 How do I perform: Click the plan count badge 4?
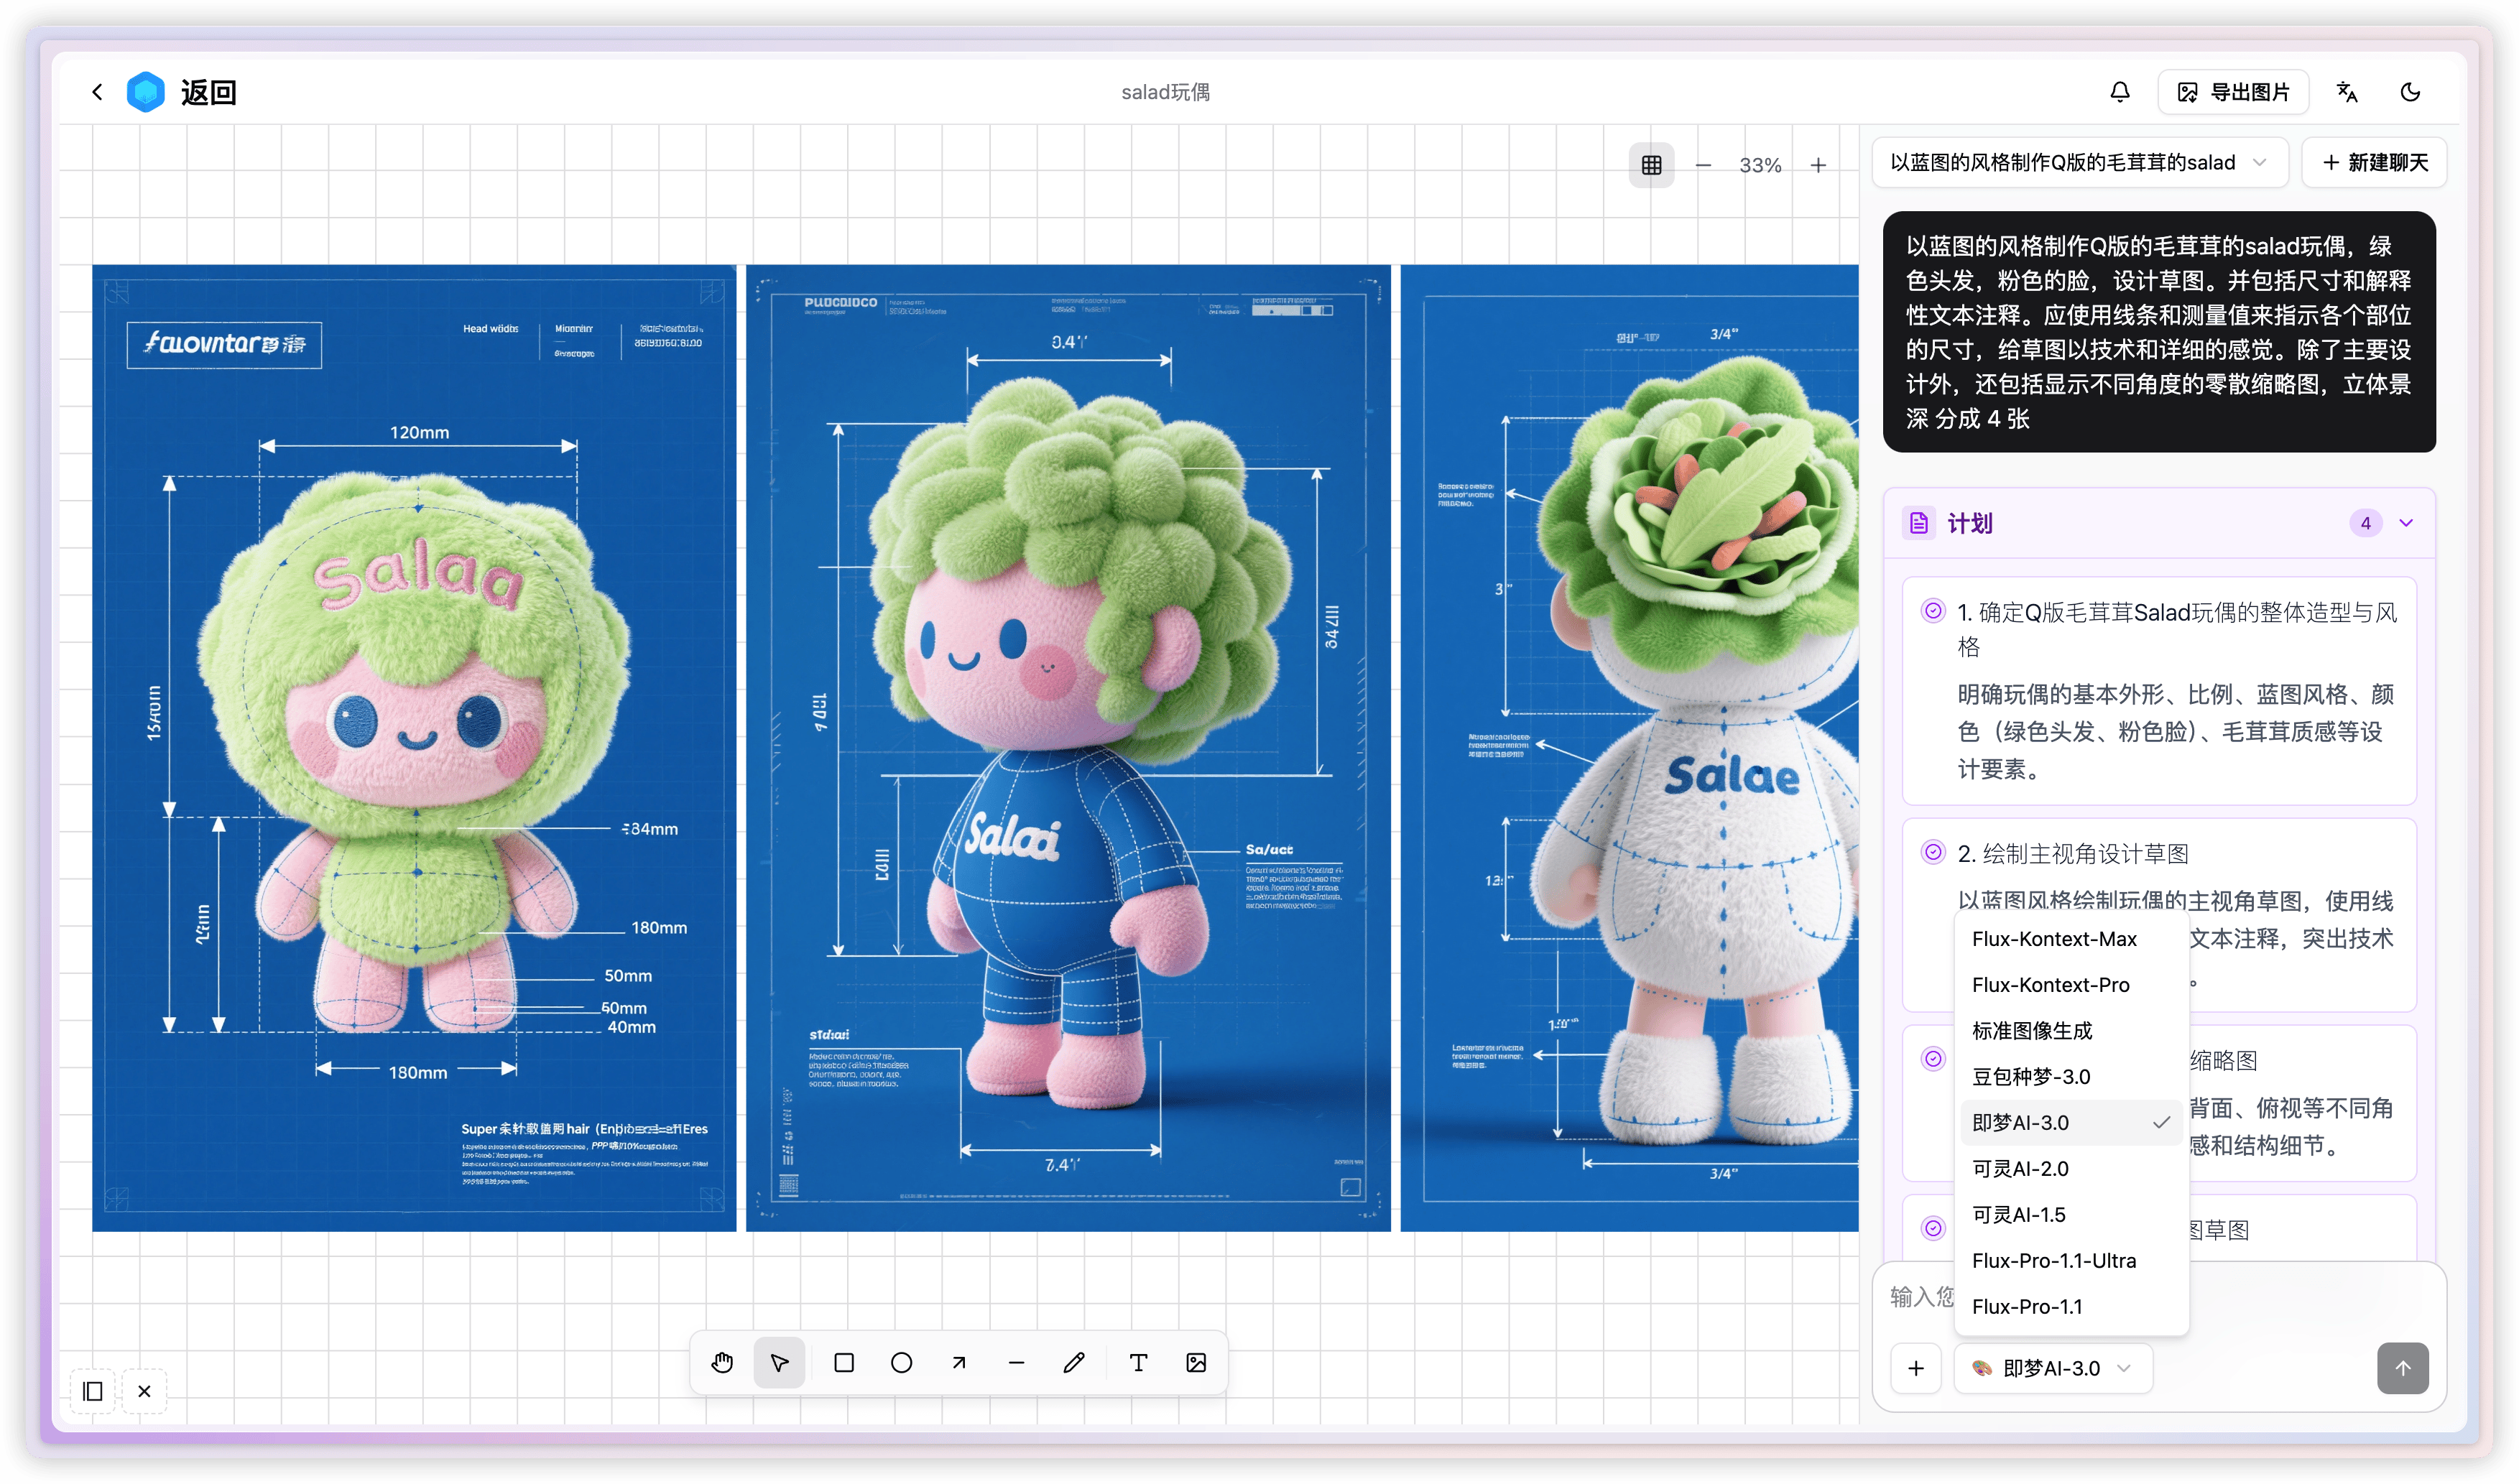[x=2365, y=523]
